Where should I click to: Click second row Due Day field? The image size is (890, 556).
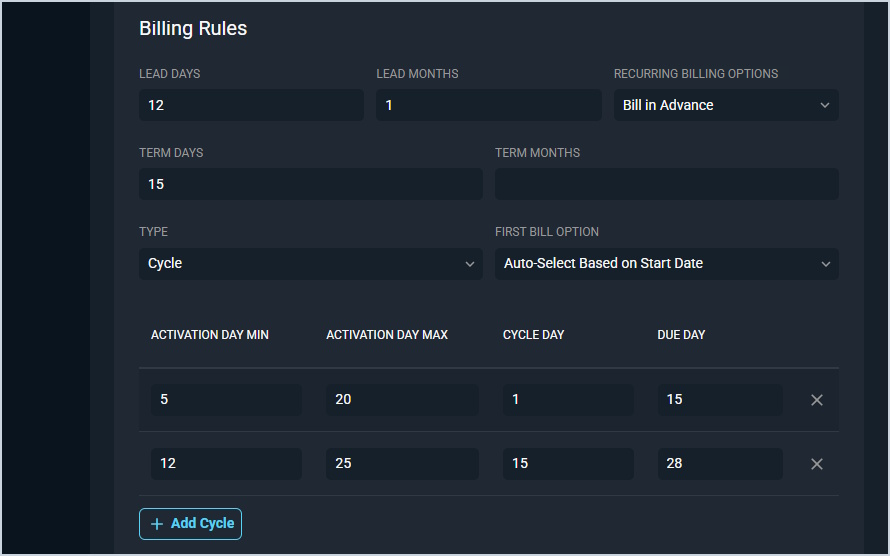[720, 464]
